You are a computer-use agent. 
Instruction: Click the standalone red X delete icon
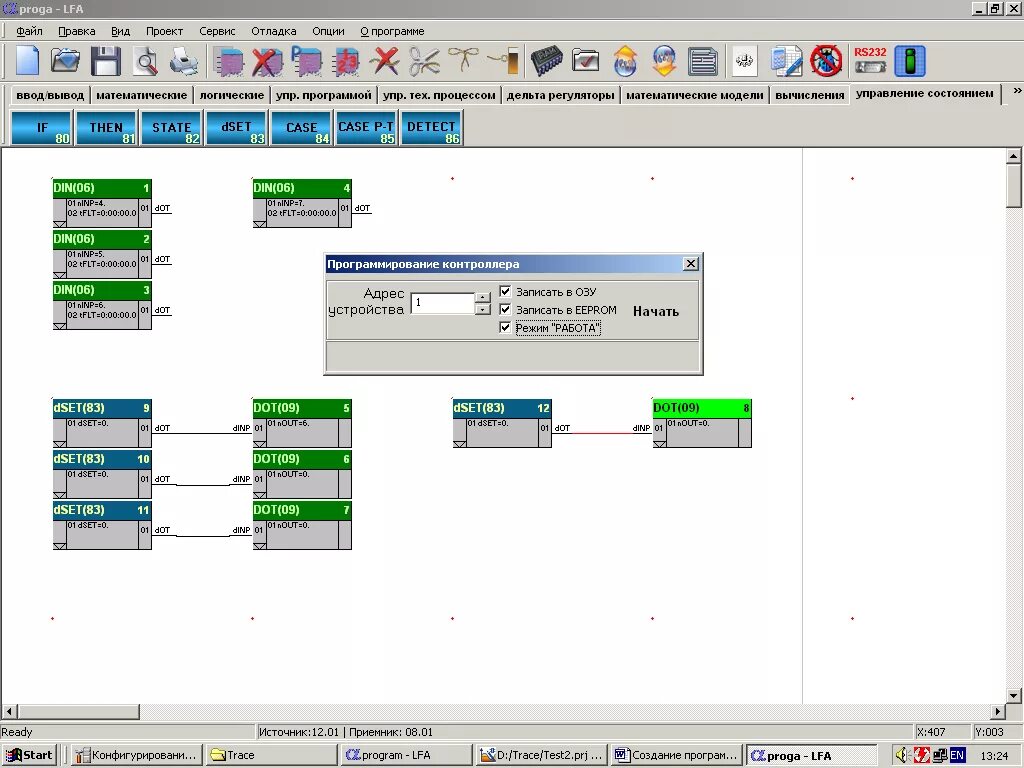(384, 61)
